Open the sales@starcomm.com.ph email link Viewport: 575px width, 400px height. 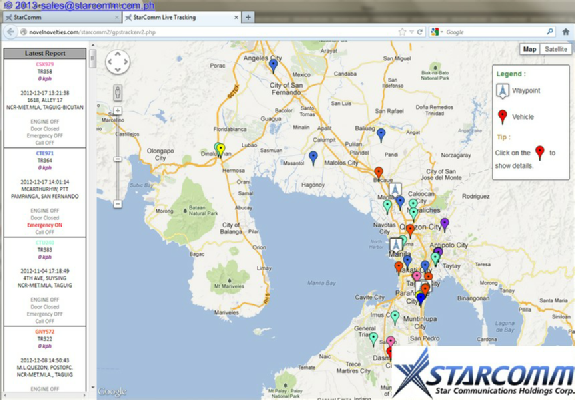(98, 5)
